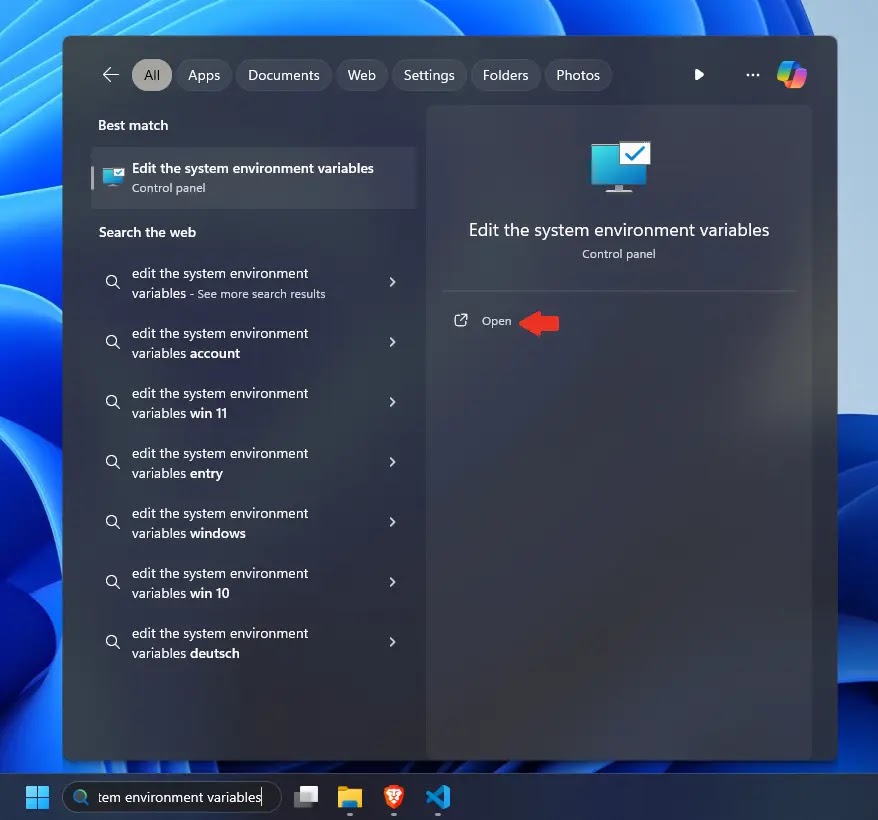
Task: Switch to the Apps filter tab
Action: click(x=204, y=75)
